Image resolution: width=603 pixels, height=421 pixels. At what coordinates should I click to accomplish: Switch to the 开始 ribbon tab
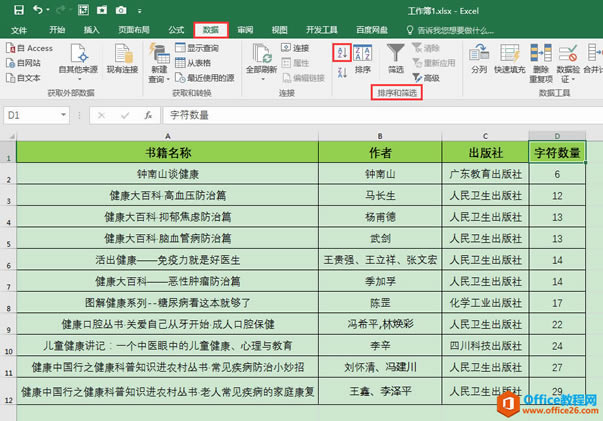coord(57,30)
